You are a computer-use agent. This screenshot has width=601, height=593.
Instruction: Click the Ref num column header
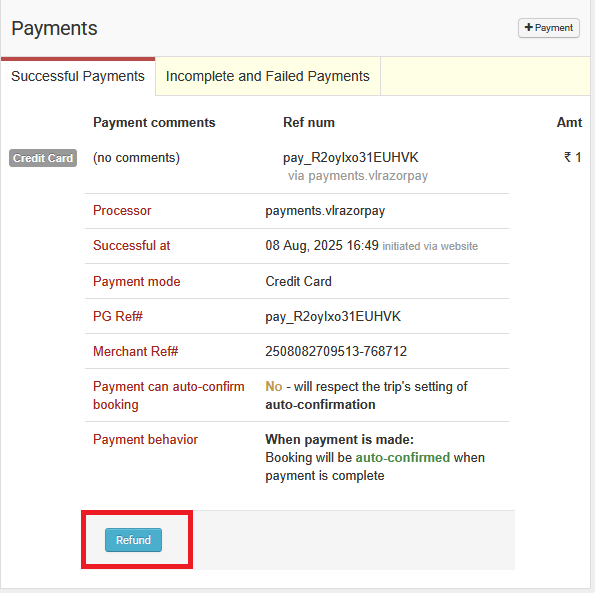tap(309, 122)
